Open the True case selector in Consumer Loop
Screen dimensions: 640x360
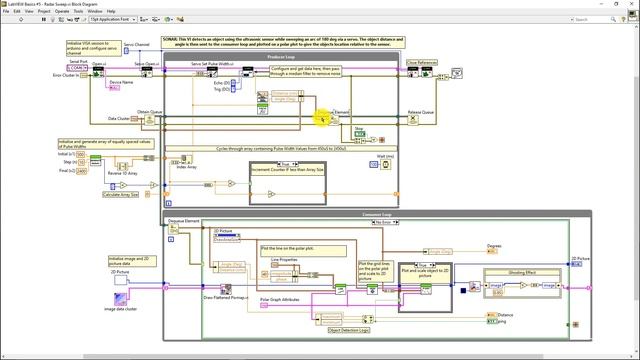pyautogui.click(x=424, y=265)
